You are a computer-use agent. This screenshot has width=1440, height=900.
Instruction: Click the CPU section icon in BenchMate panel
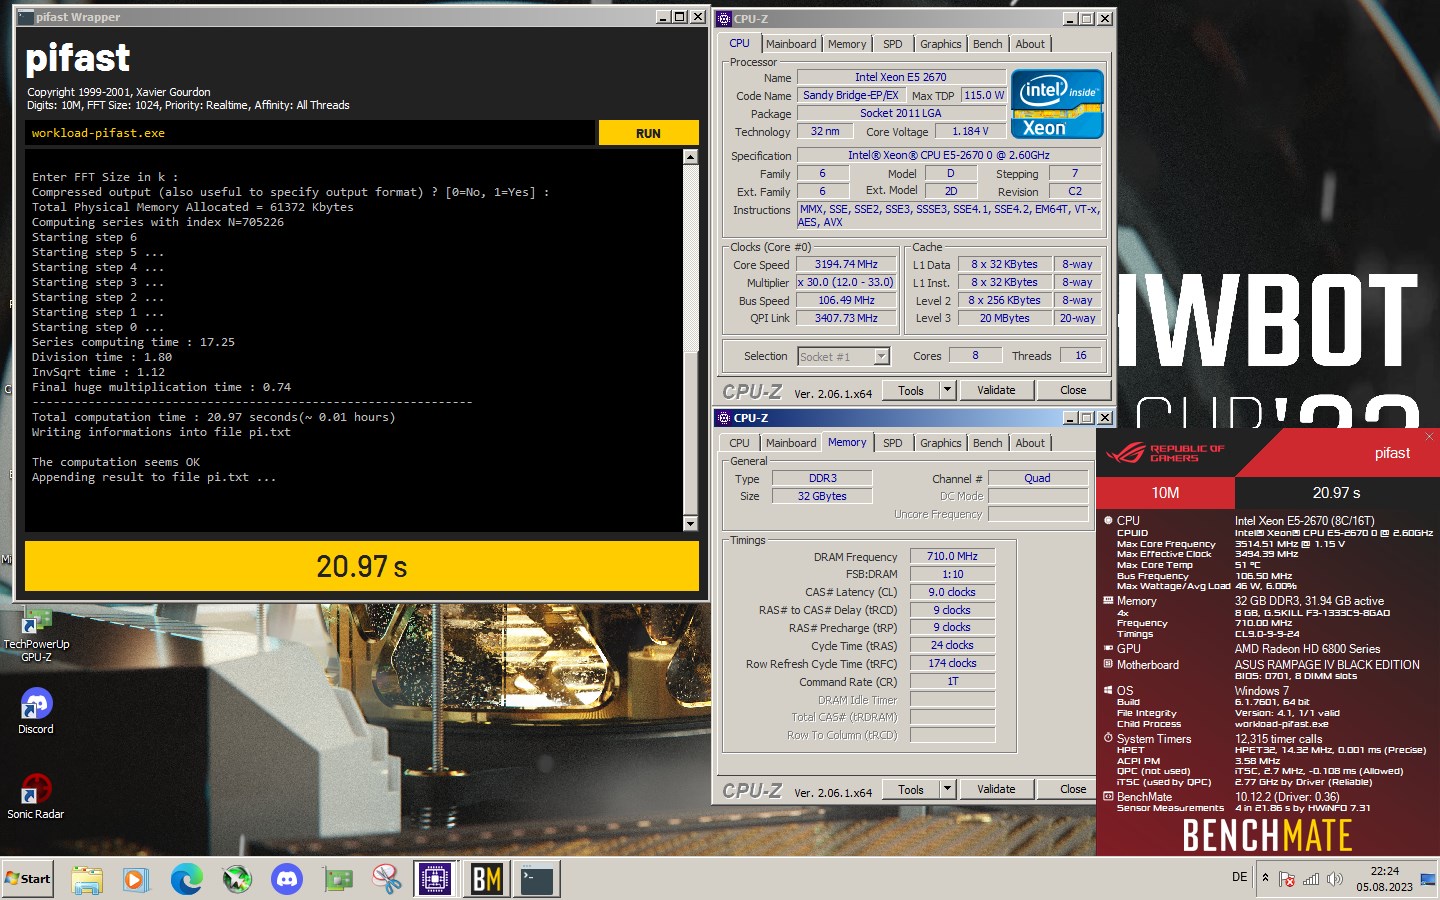pyautogui.click(x=1108, y=520)
